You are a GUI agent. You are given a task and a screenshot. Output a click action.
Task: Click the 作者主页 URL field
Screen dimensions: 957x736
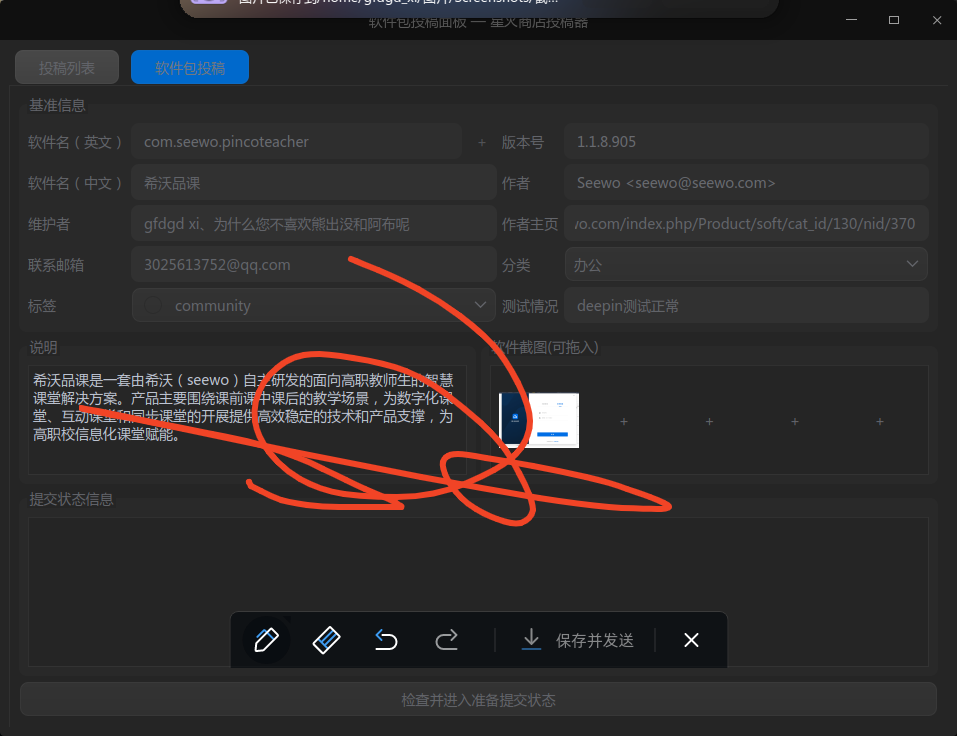[x=745, y=224]
